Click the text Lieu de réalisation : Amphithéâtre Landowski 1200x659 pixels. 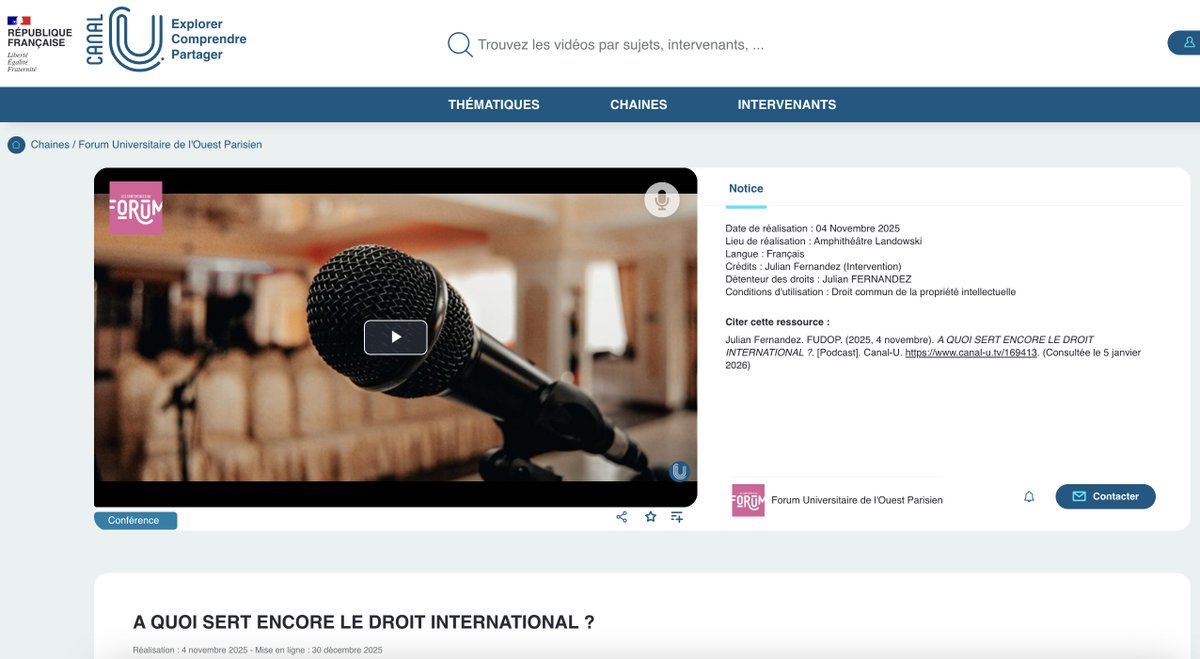coord(823,241)
